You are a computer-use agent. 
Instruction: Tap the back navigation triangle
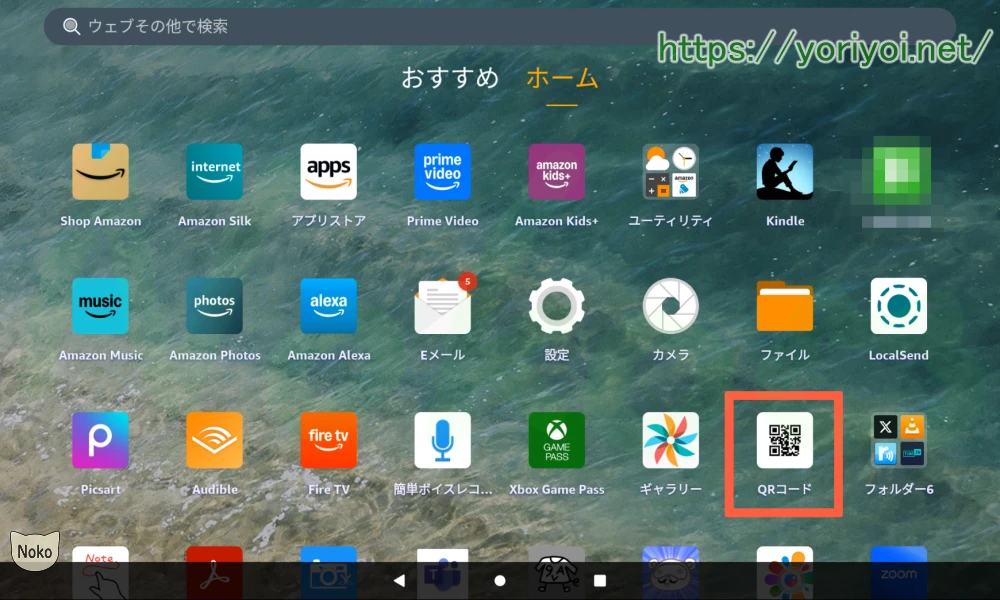(x=399, y=580)
